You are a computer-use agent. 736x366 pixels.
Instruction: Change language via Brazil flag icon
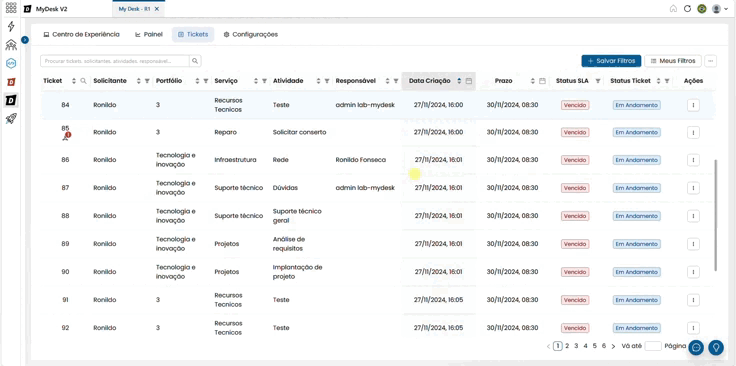coord(702,8)
